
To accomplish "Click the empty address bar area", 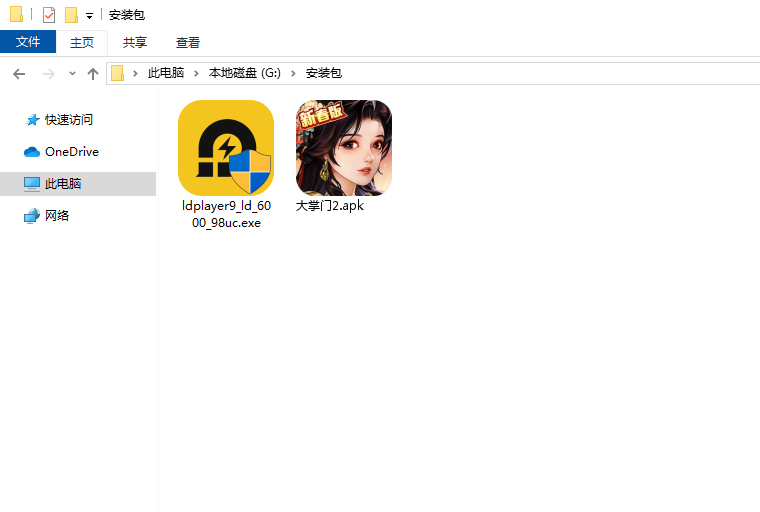I will click(550, 73).
